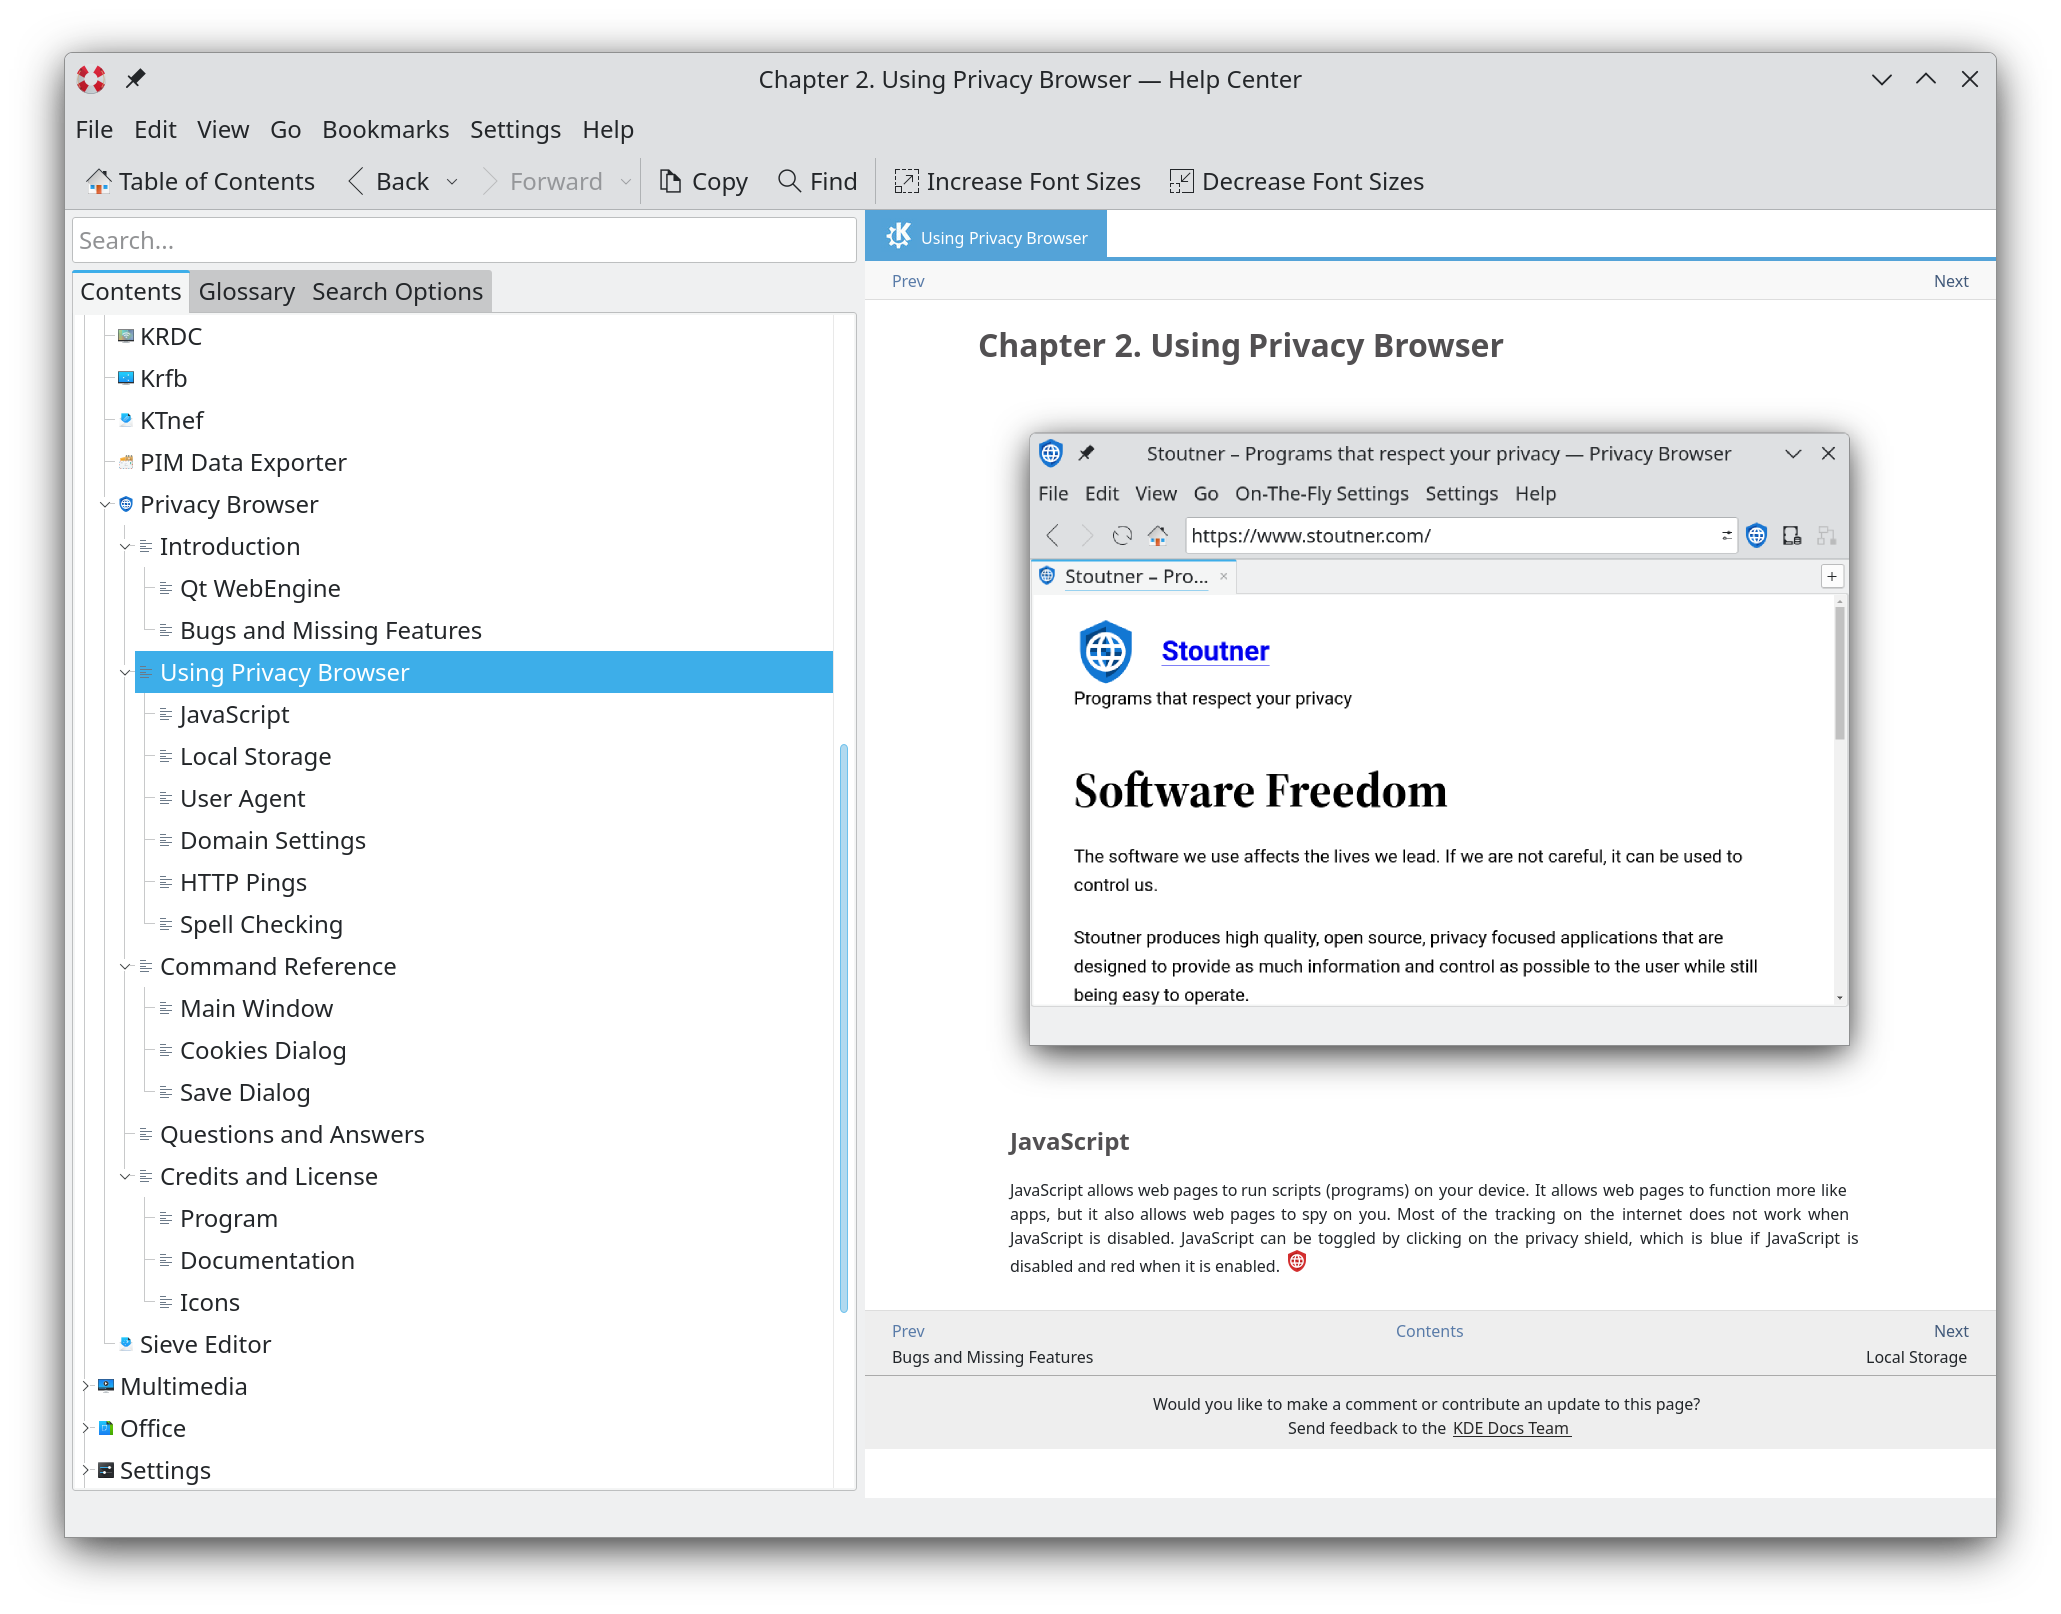Image resolution: width=2061 pixels, height=1614 pixels.
Task: Select Bugs and Missing Features tree item
Action: [330, 631]
